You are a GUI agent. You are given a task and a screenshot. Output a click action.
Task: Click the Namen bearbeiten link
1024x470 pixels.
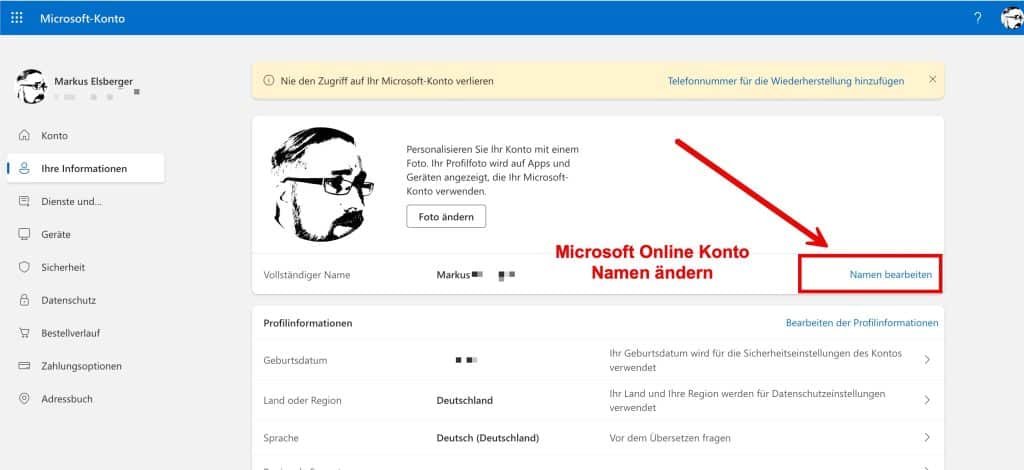891,275
